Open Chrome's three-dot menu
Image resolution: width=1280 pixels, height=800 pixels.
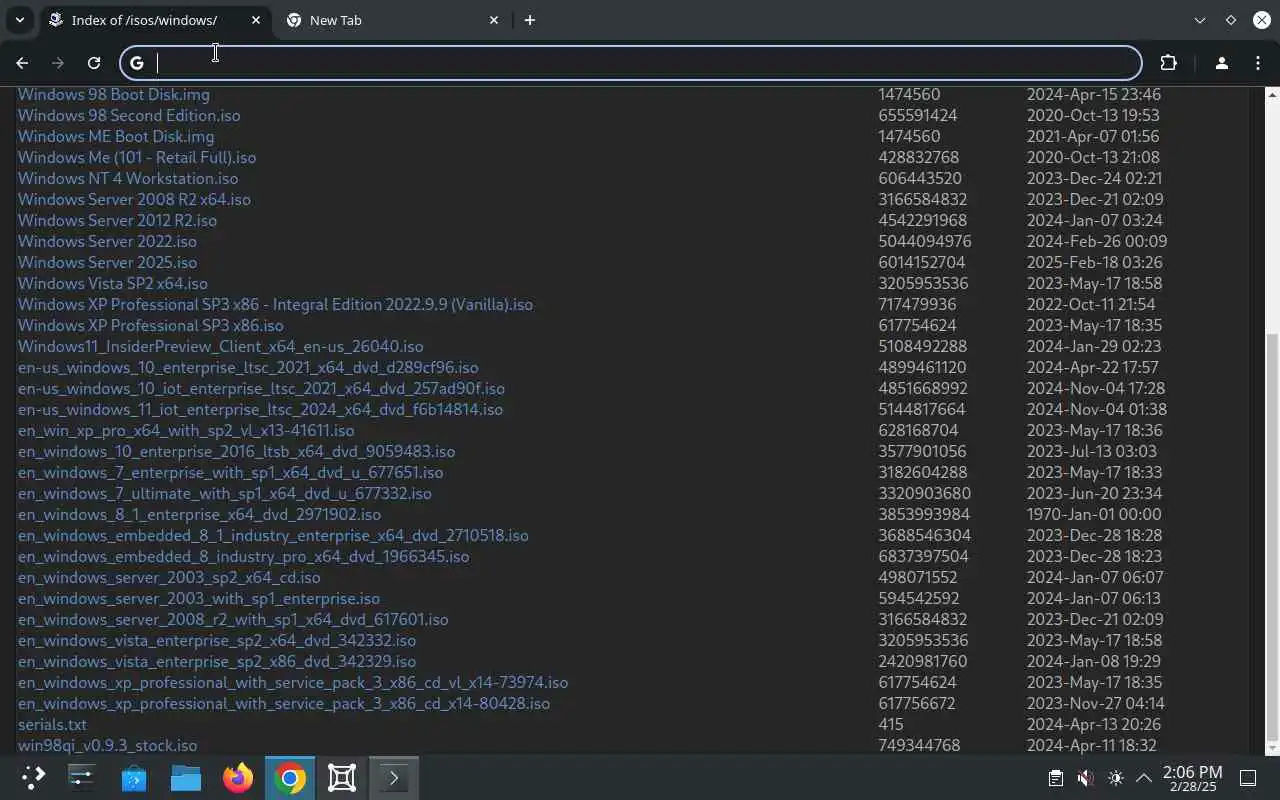1257,63
